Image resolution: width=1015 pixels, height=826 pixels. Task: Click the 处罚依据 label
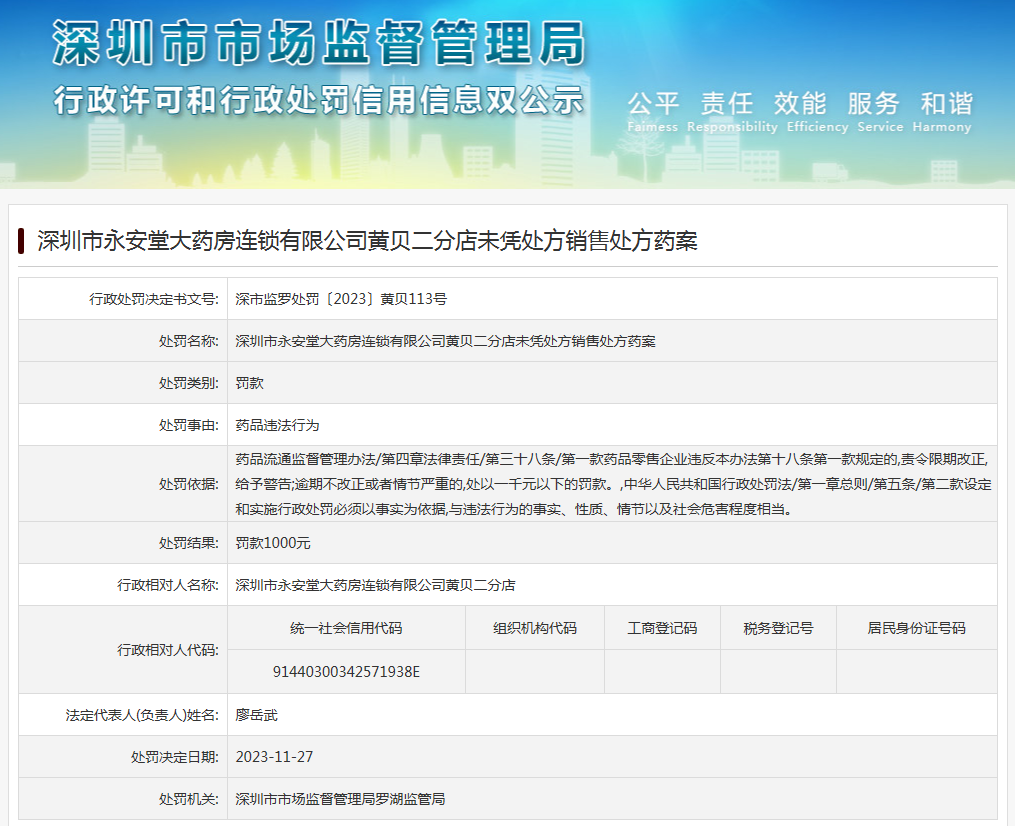point(188,484)
